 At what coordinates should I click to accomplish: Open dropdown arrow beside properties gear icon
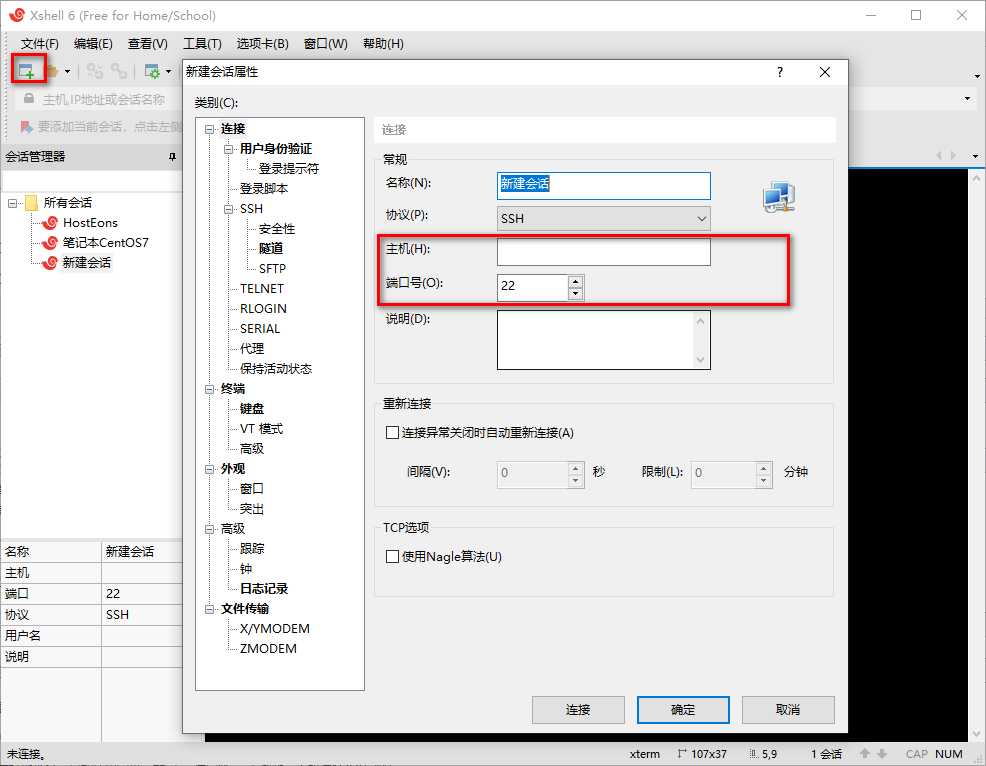169,72
